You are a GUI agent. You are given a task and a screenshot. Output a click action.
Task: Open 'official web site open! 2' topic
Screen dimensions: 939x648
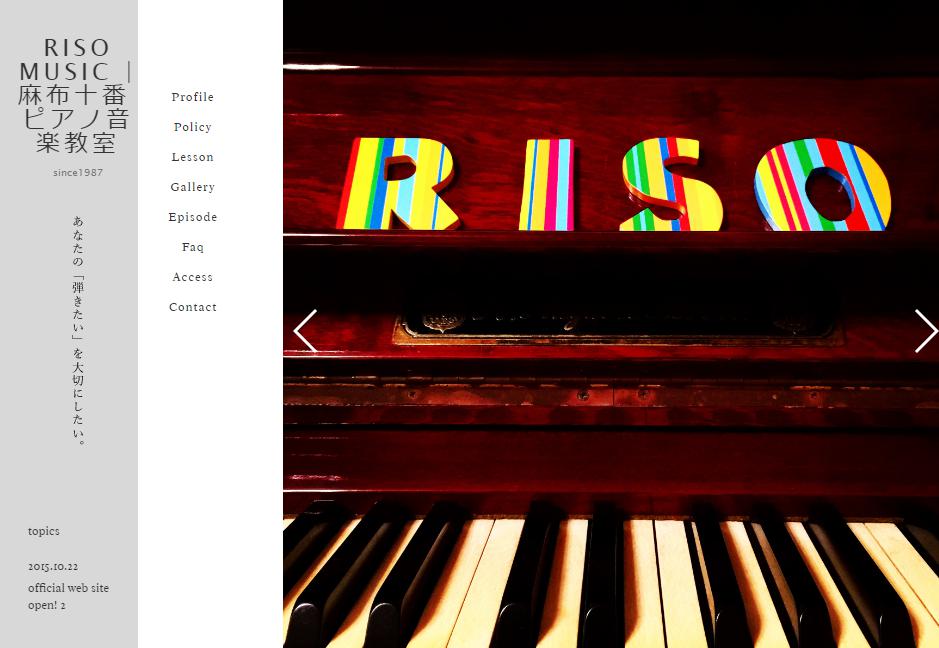point(68,596)
